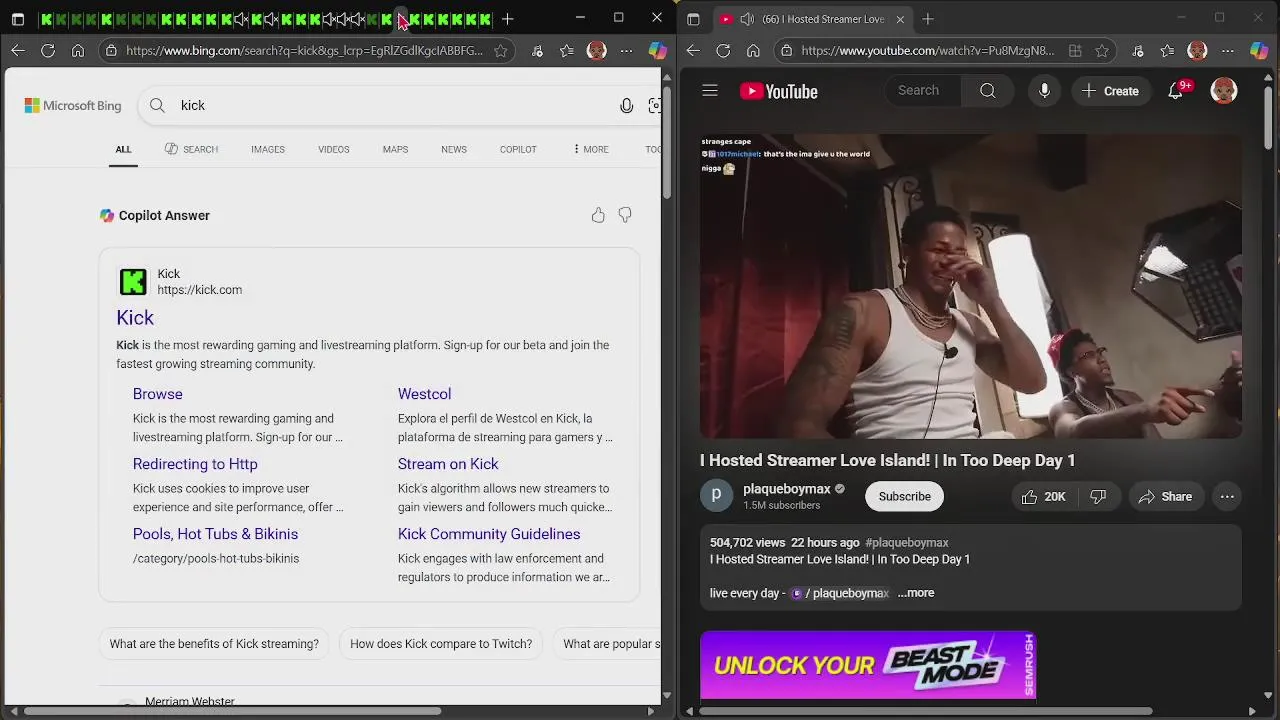This screenshot has width=1280, height=720.
Task: Switch to Bing MAPS tab
Action: pos(395,149)
